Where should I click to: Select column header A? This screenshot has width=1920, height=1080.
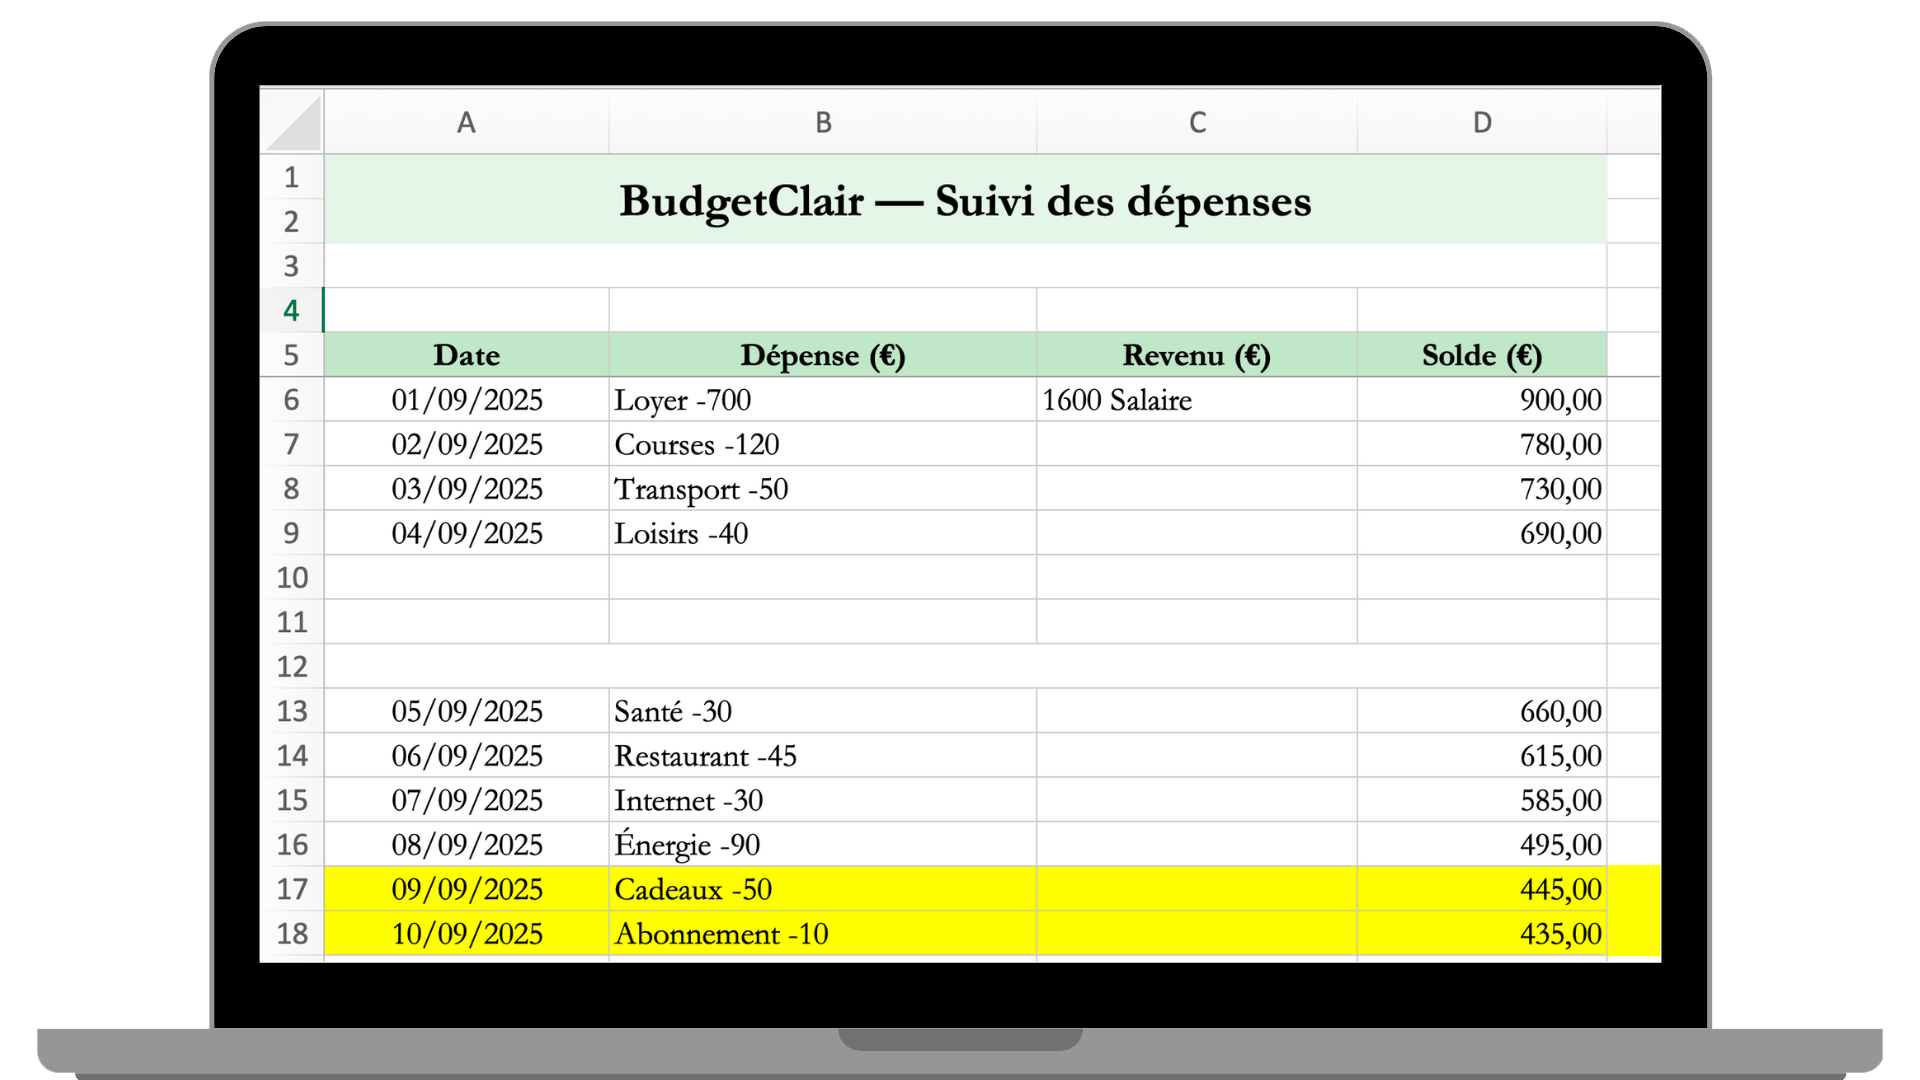(x=466, y=121)
